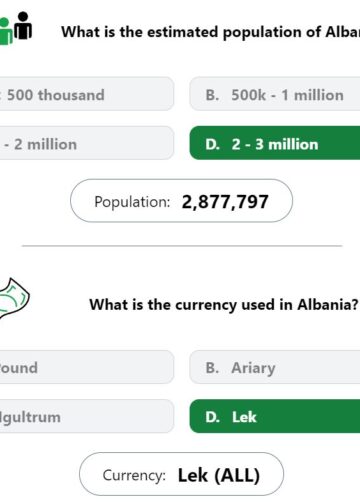360x504 pixels.
Task: Select answer D. Lek
Action: 275,416
